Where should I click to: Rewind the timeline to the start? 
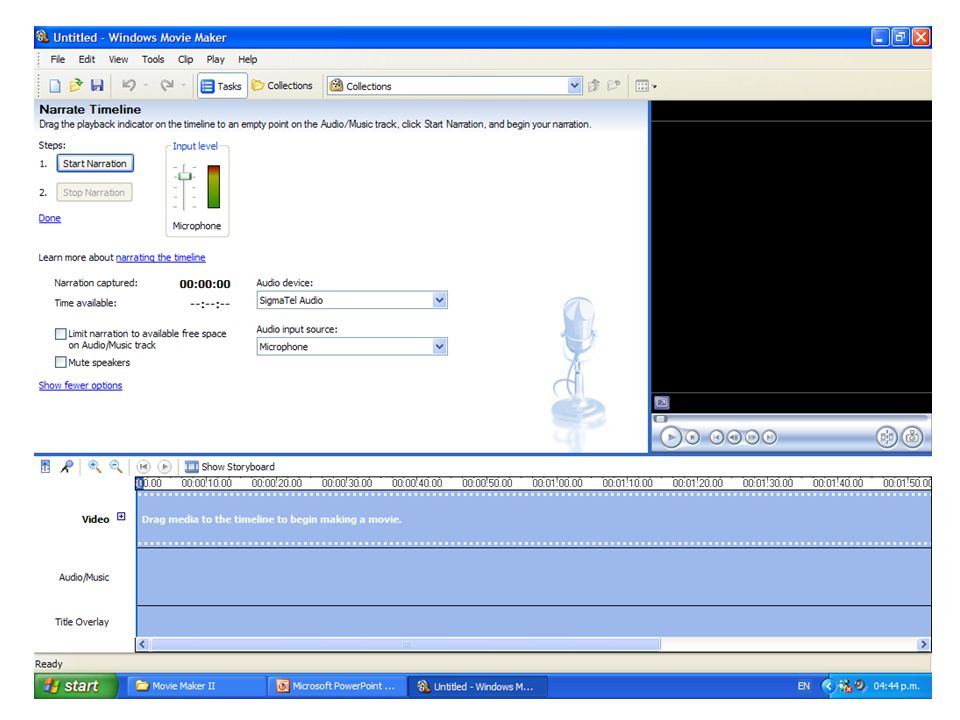[143, 467]
